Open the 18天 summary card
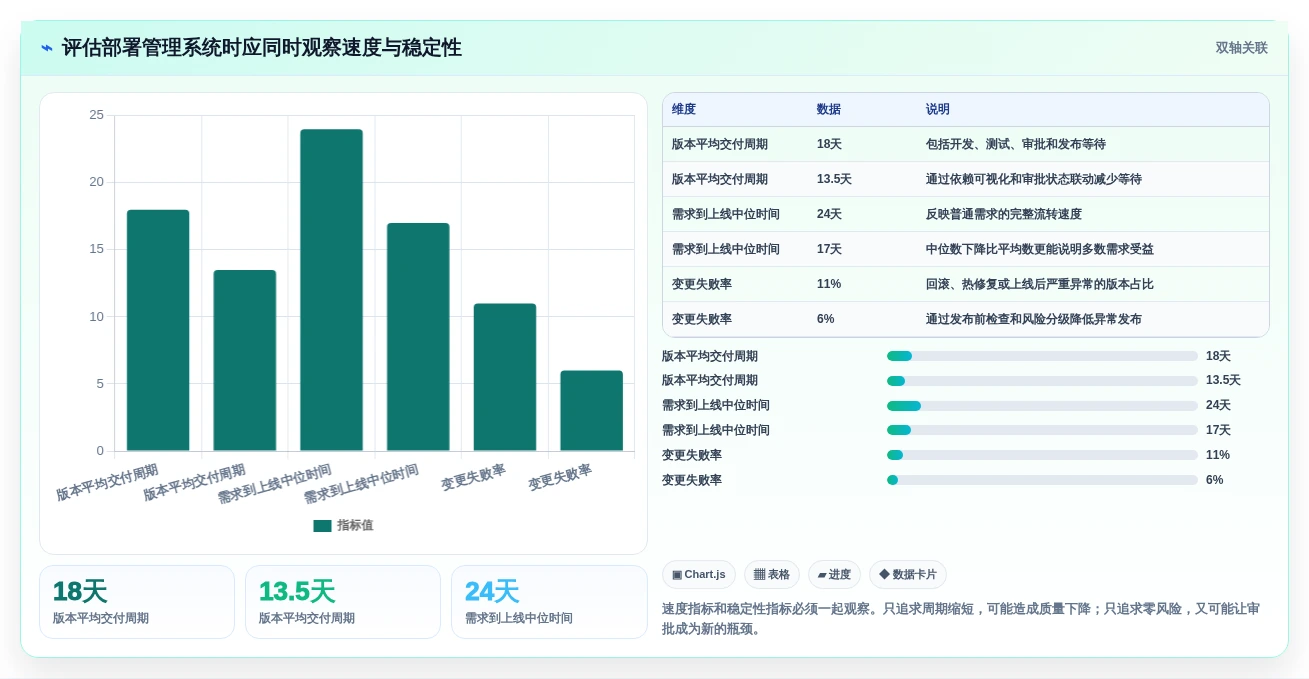This screenshot has height=679, width=1309. pyautogui.click(x=137, y=602)
